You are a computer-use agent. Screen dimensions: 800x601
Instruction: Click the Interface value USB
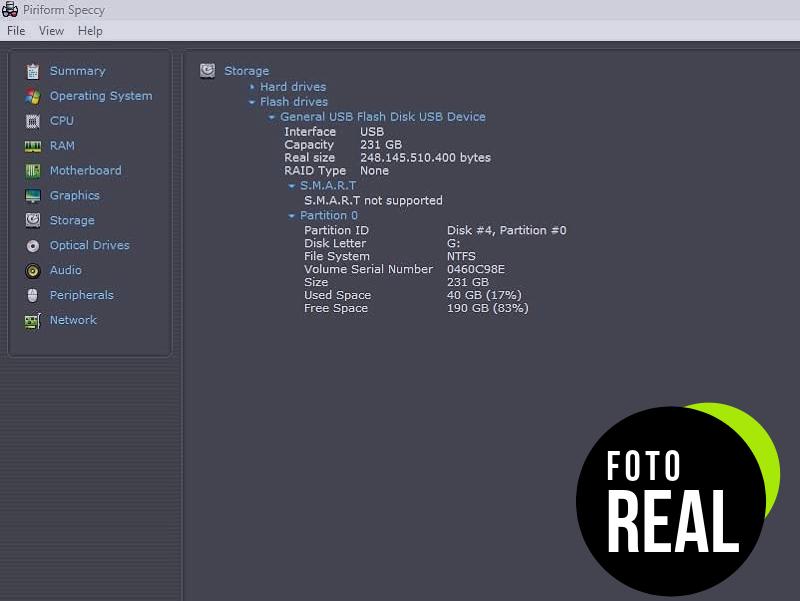[372, 132]
